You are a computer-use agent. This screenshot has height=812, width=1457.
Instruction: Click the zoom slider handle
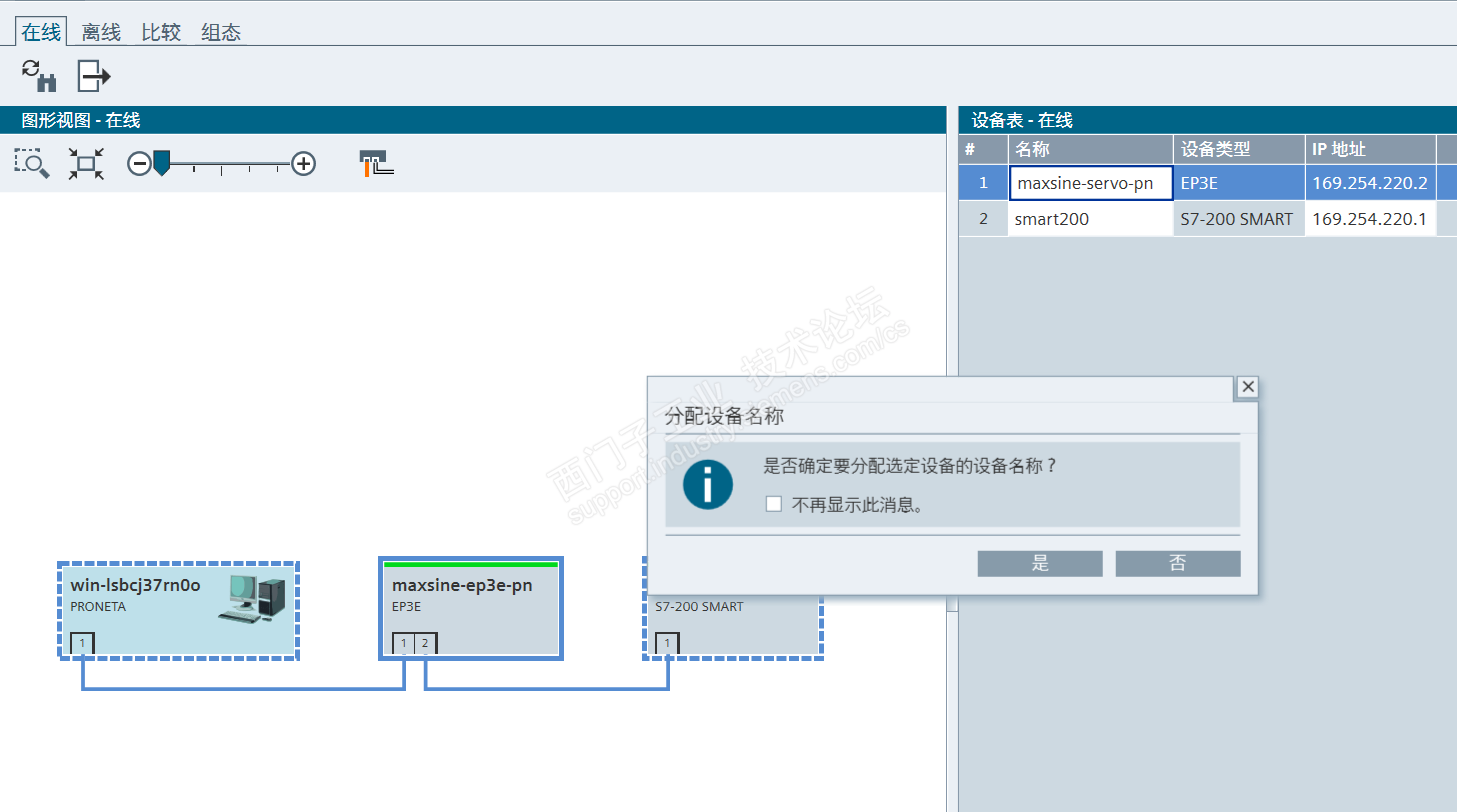click(x=161, y=163)
